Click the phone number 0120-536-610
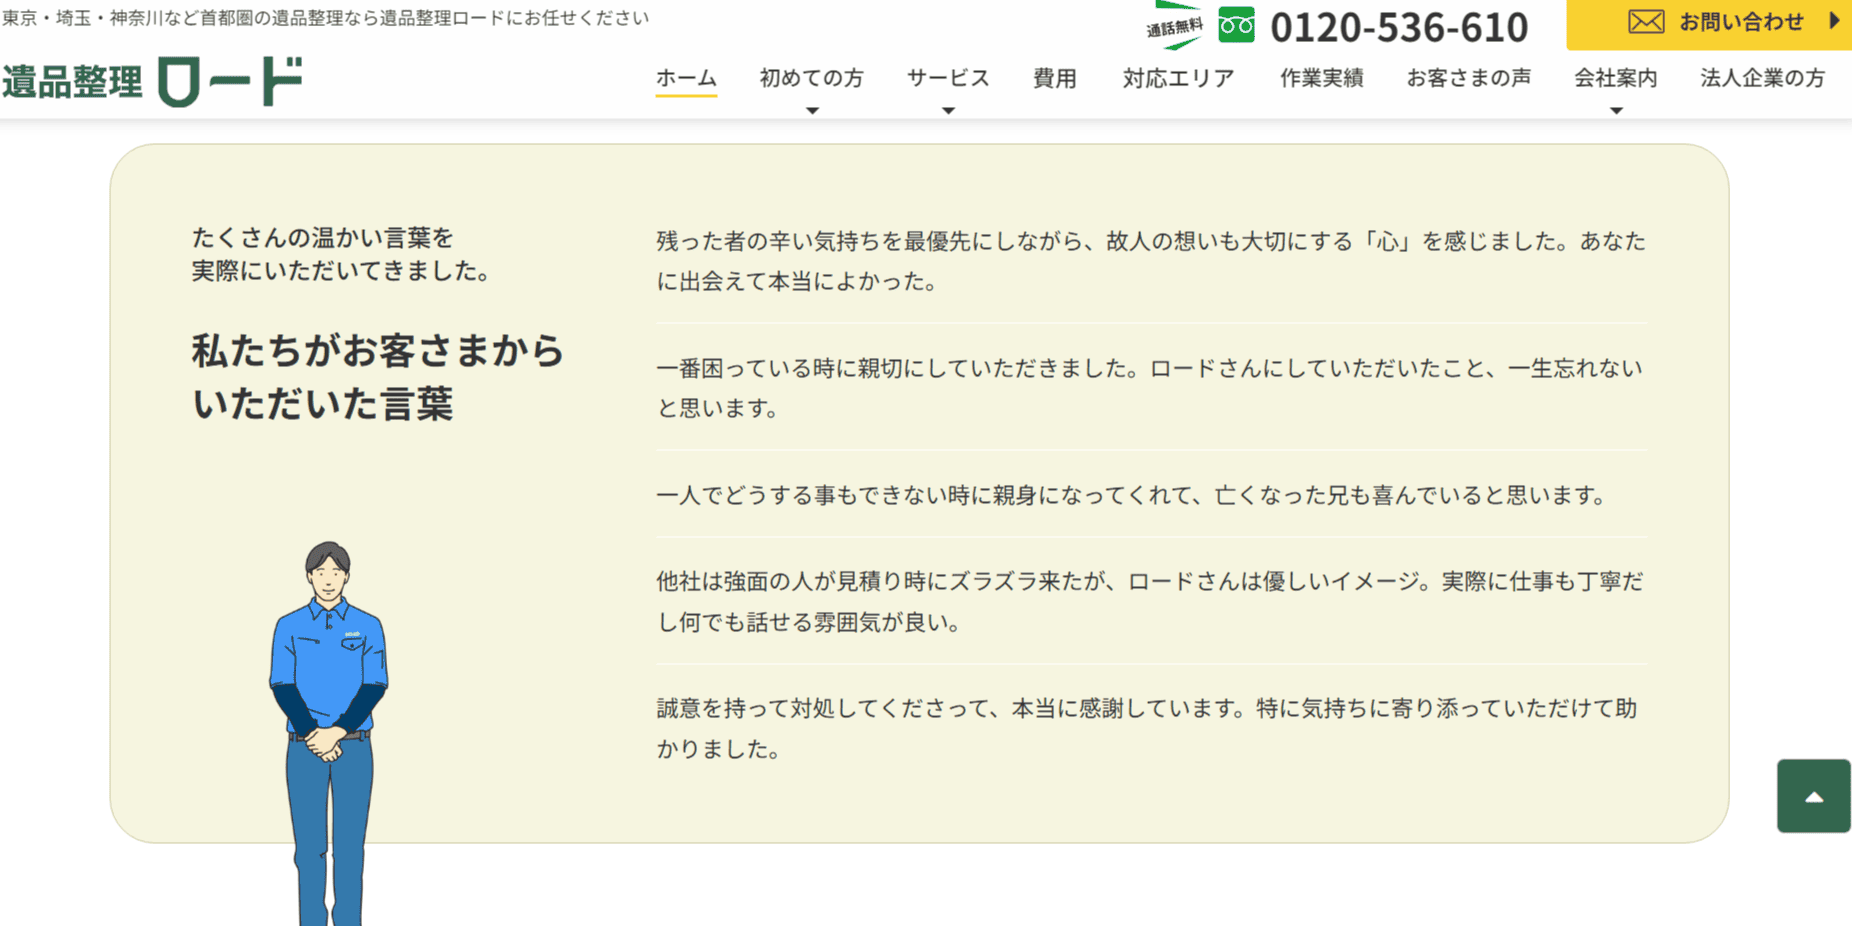The width and height of the screenshot is (1852, 926). [1400, 27]
